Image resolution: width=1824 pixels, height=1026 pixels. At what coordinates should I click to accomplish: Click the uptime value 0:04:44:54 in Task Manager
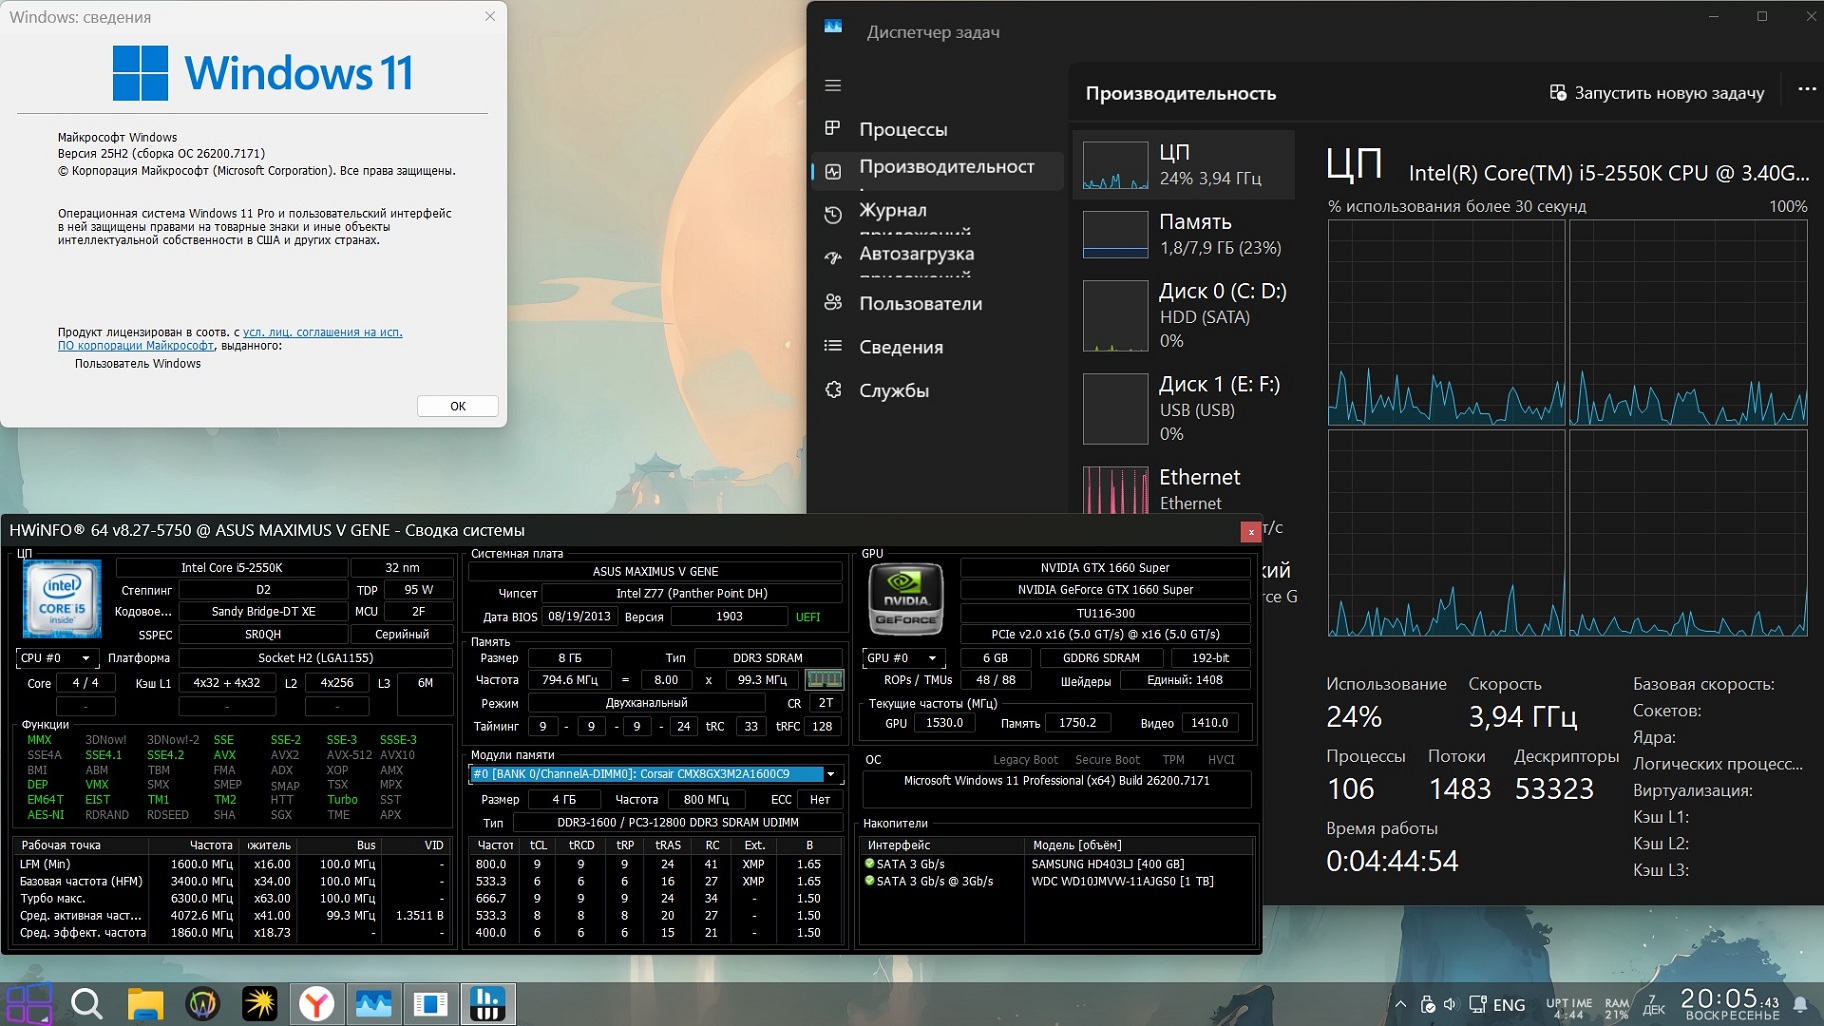click(1392, 861)
